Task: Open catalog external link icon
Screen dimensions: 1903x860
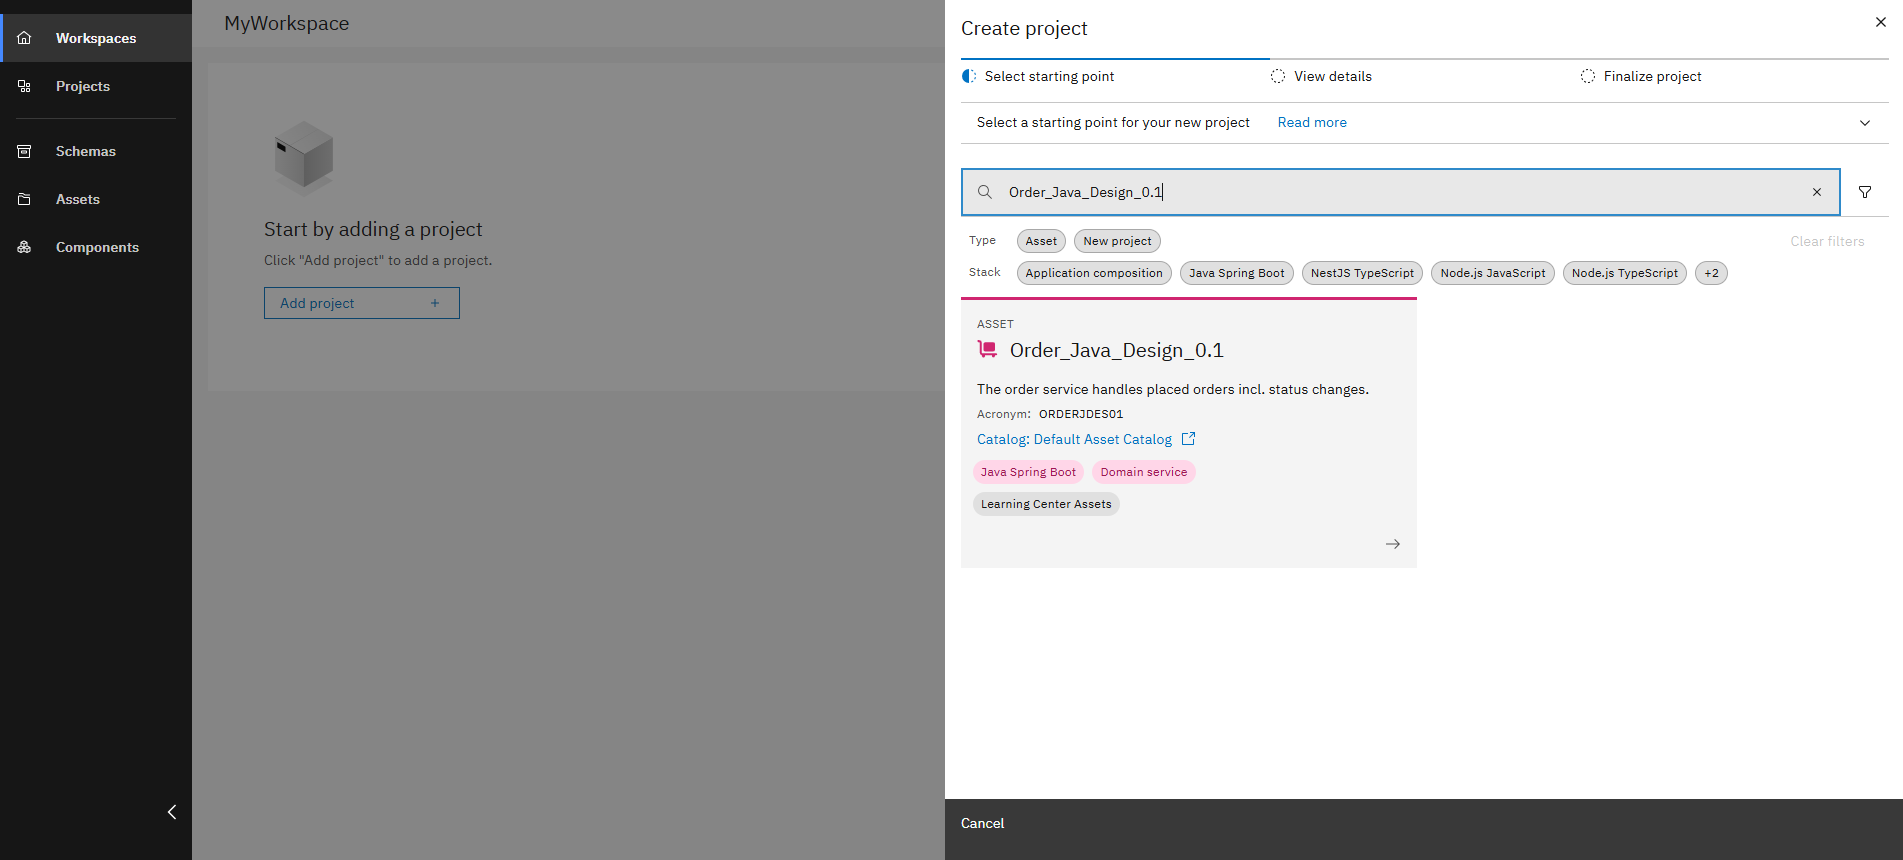Action: 1188,439
